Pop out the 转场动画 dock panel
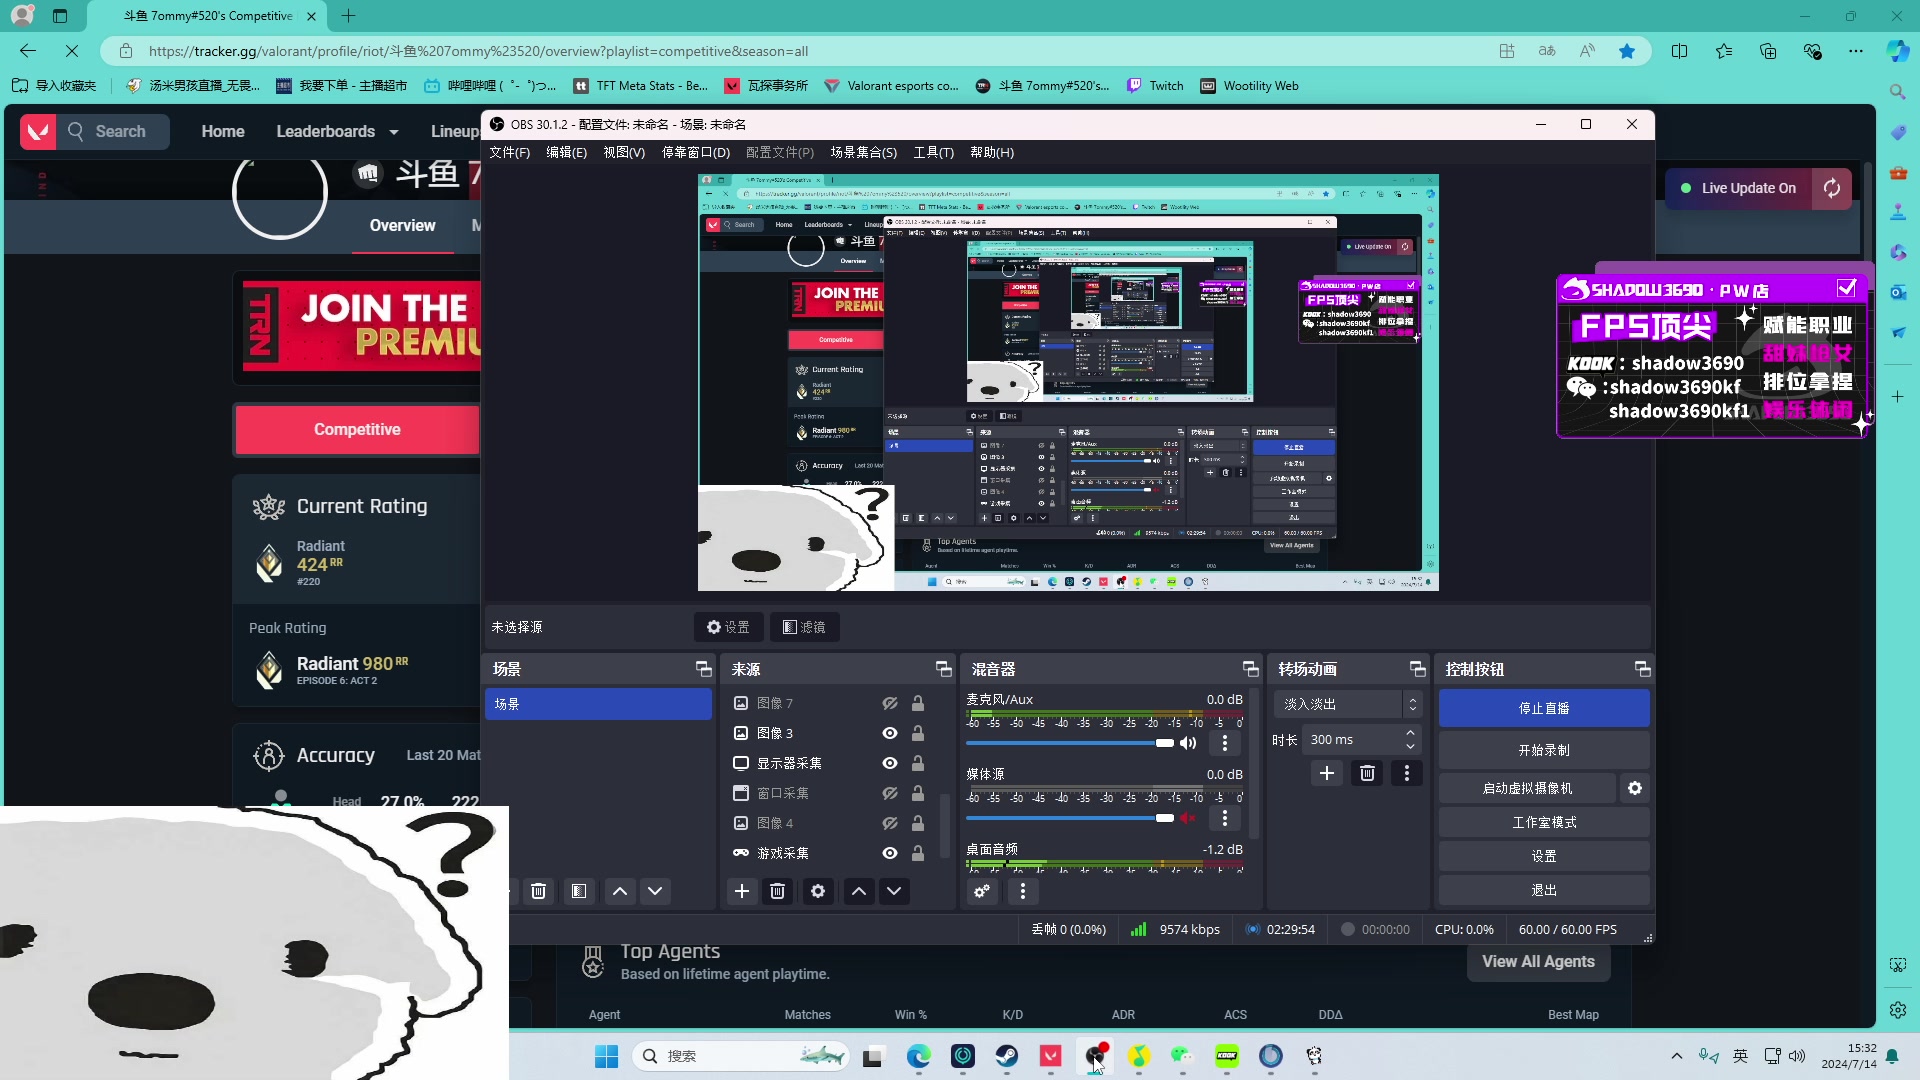Viewport: 1920px width, 1080px height. coord(1417,669)
